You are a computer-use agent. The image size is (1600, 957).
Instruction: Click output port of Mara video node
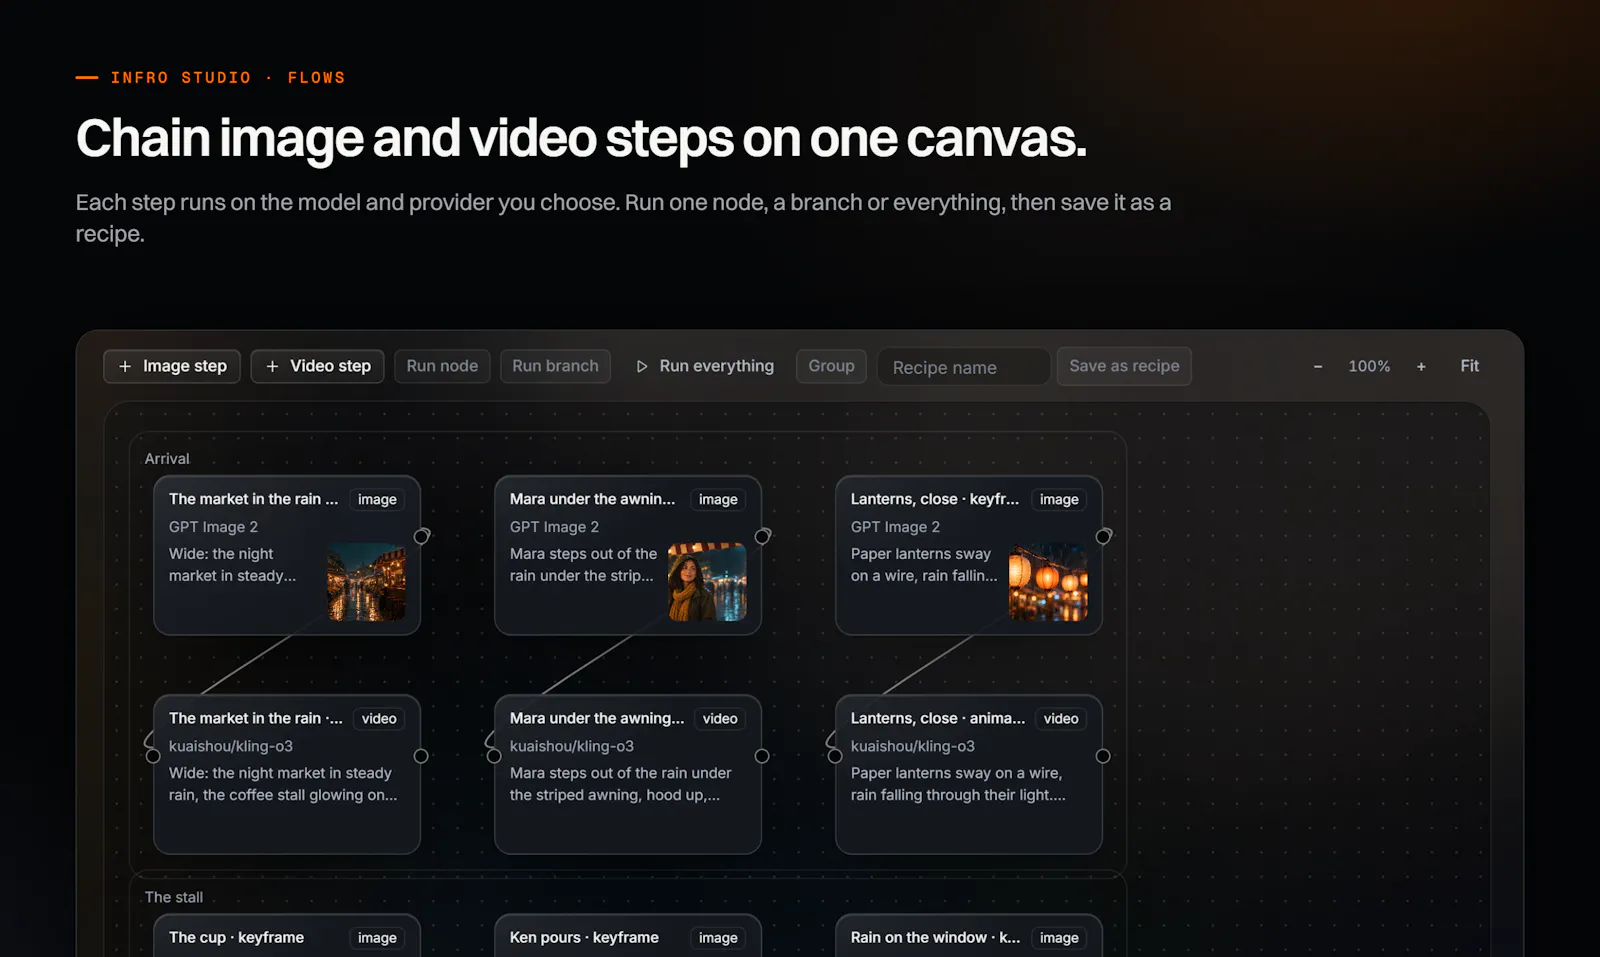pyautogui.click(x=762, y=756)
